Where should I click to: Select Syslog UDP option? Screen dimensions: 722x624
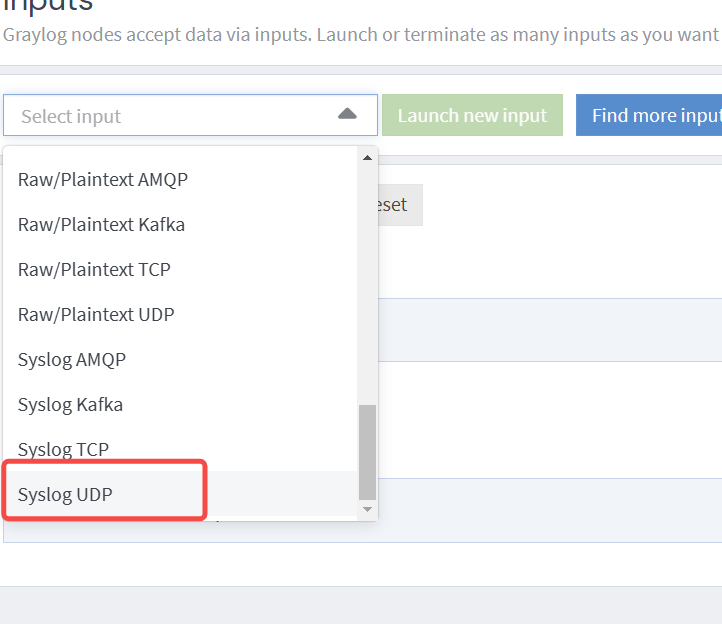[x=180, y=494]
